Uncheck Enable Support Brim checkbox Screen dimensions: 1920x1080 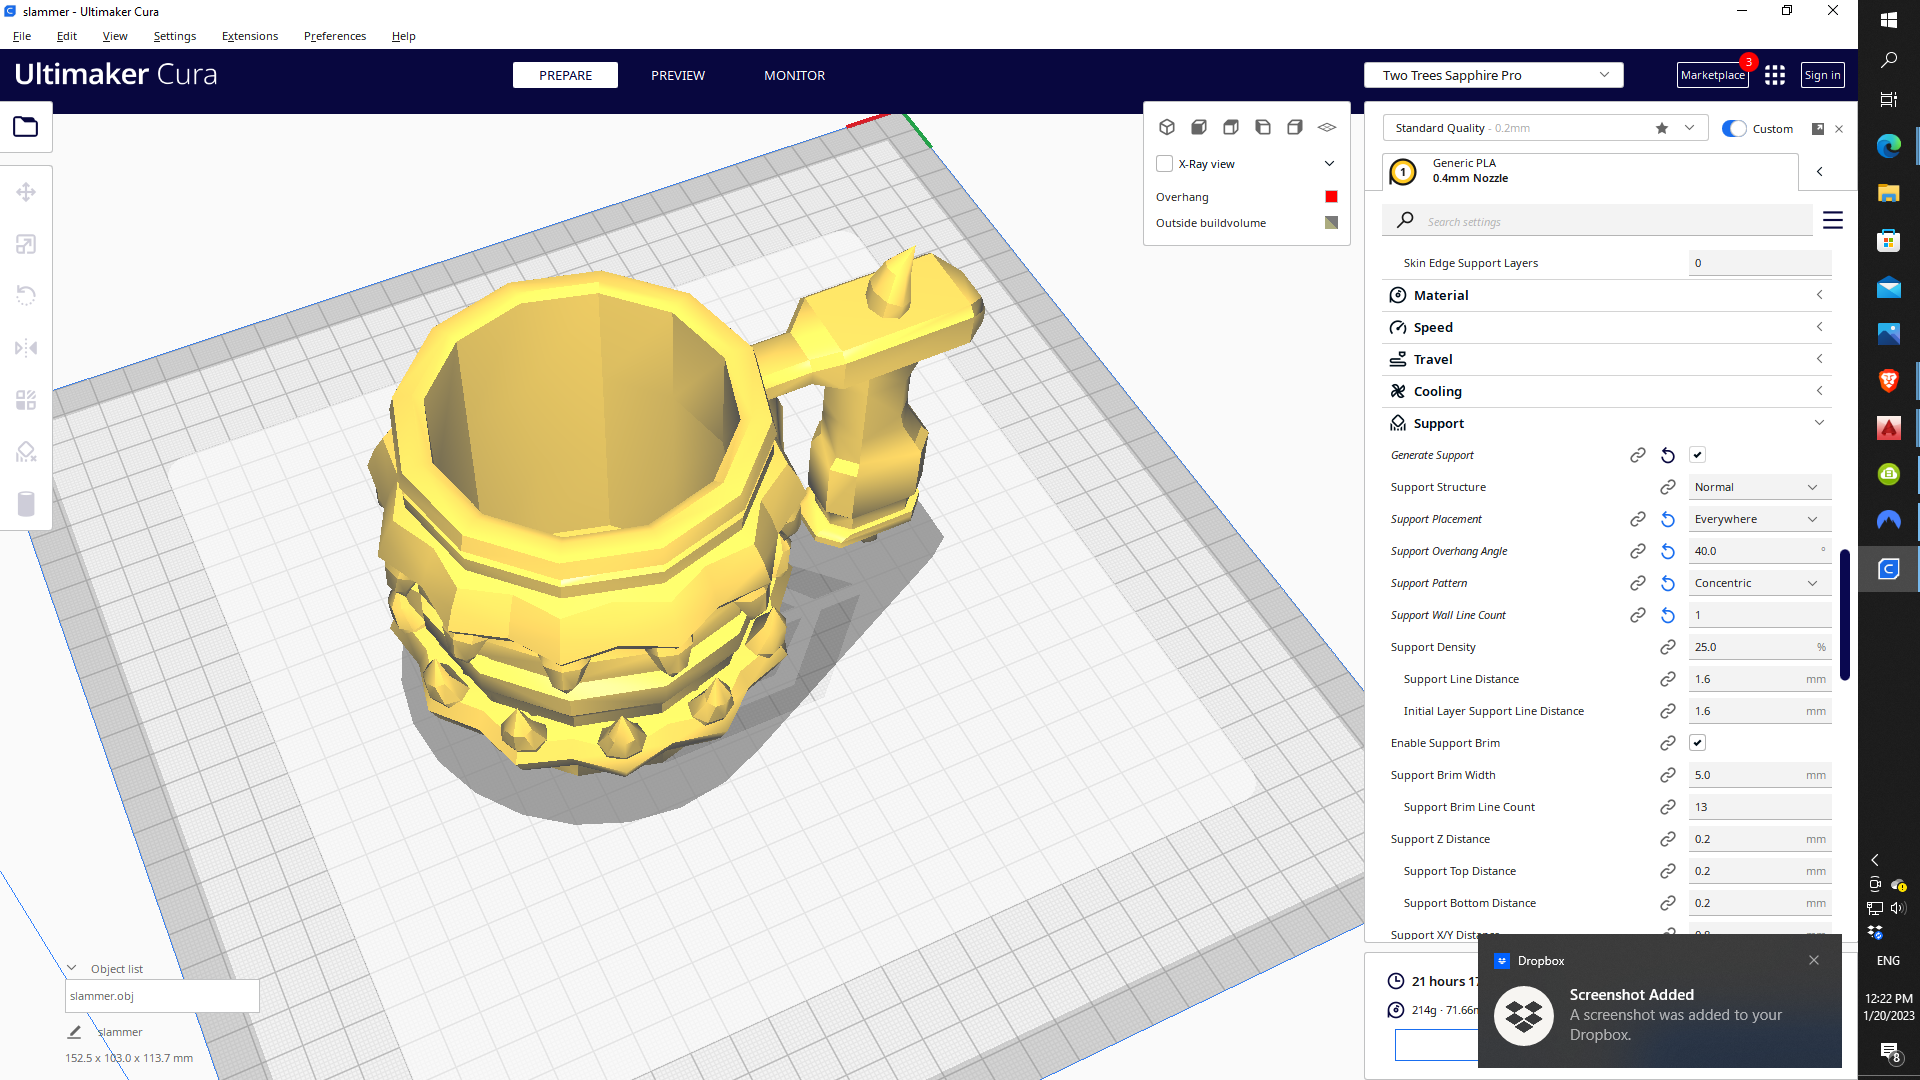coord(1697,743)
